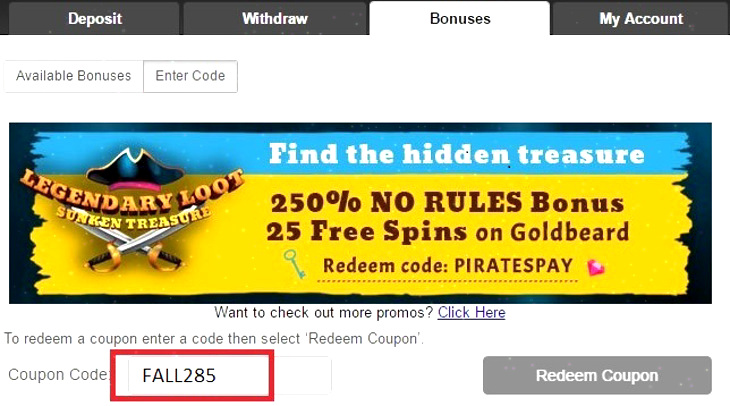The height and width of the screenshot is (406, 730).
Task: Click the Redeem Coupon button
Action: [597, 375]
